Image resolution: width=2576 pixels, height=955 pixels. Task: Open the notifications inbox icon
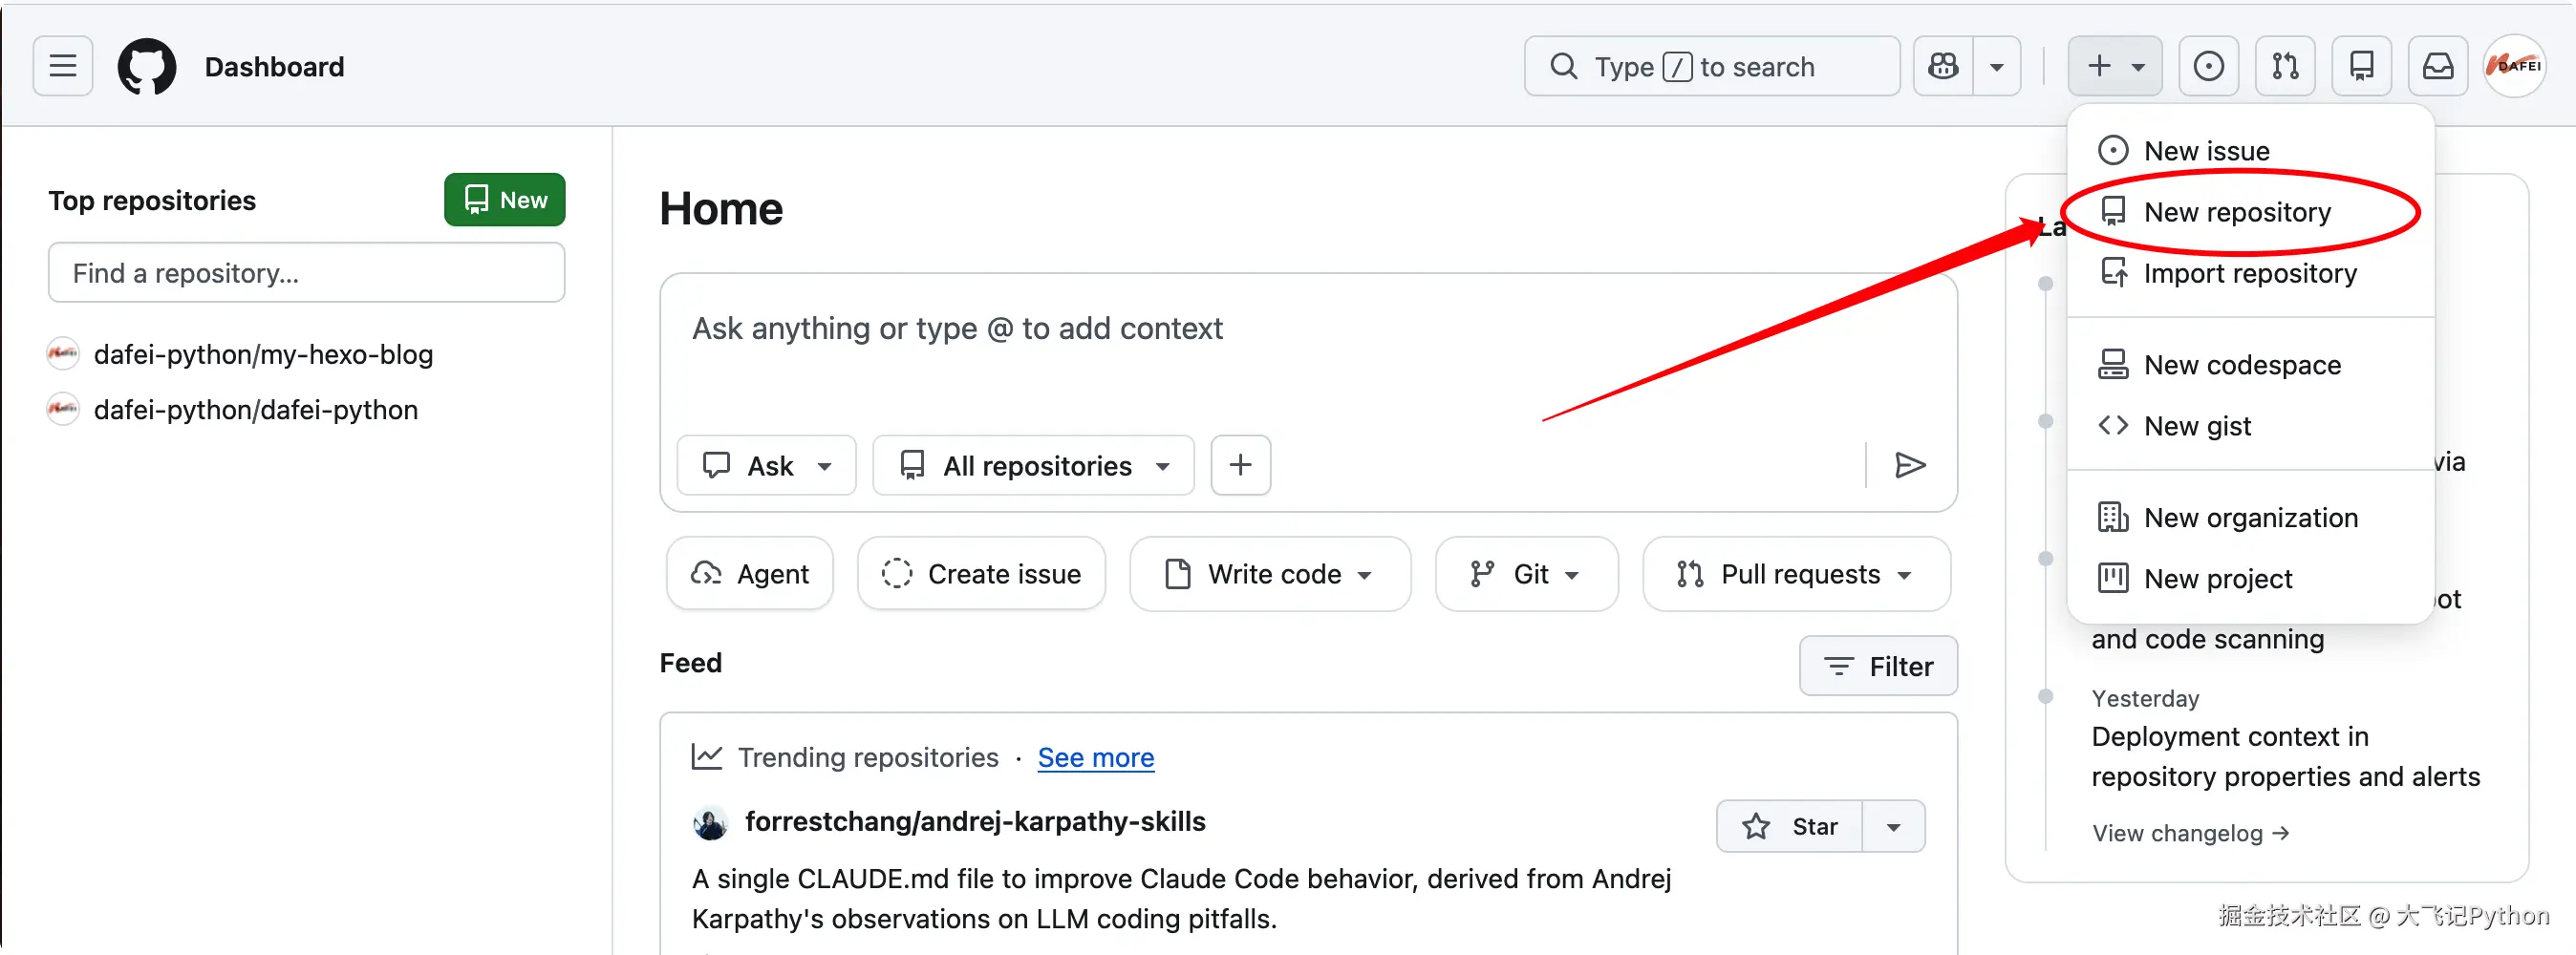pyautogui.click(x=2437, y=66)
